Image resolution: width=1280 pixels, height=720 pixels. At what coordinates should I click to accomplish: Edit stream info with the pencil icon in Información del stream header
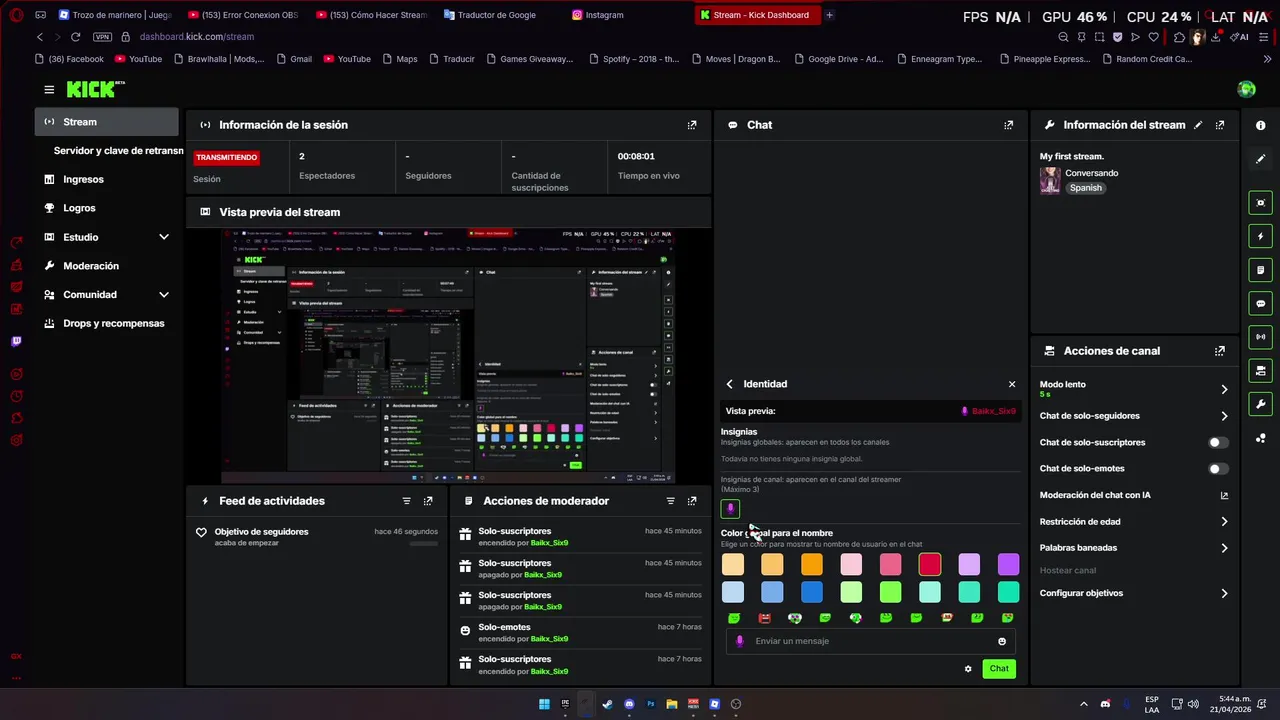[1198, 125]
